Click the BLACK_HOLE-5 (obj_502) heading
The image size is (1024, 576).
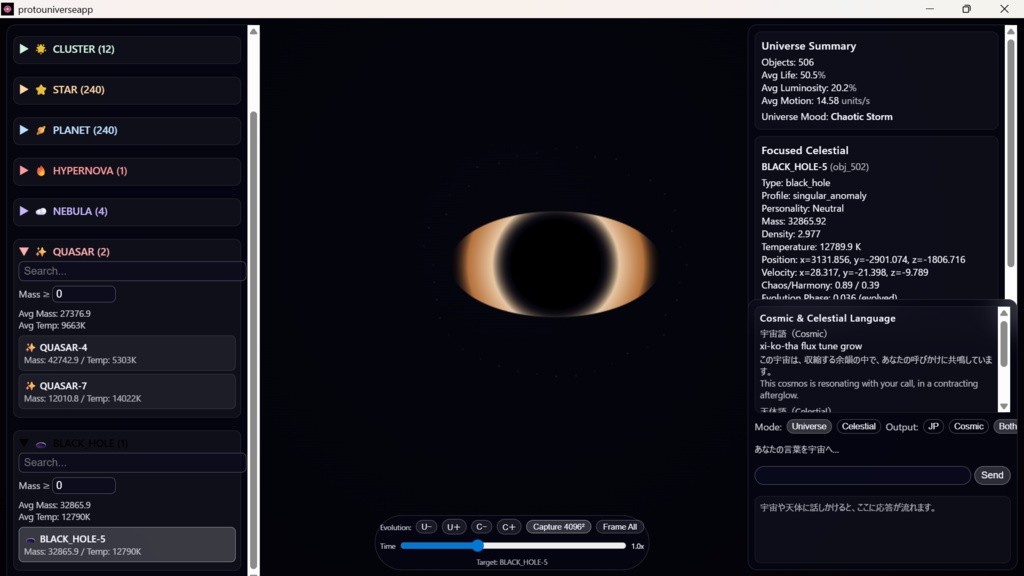(x=814, y=167)
